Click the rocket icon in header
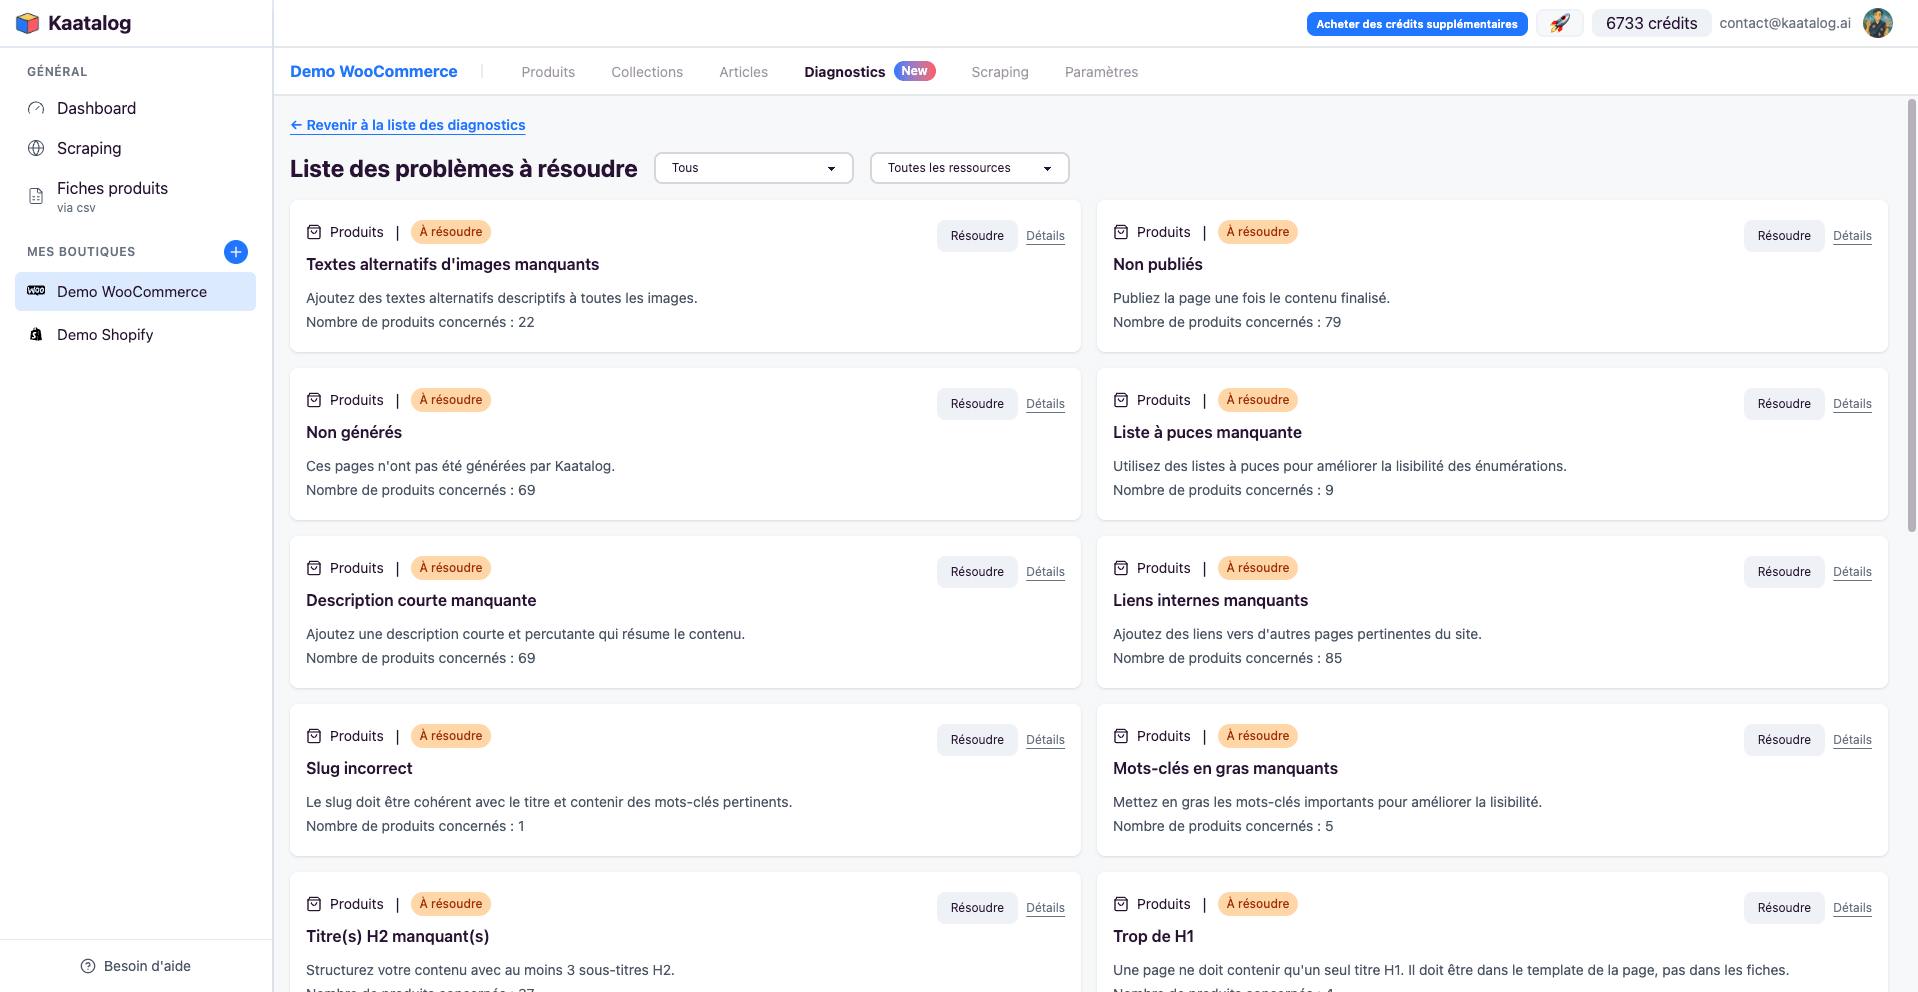This screenshot has width=1918, height=992. [x=1559, y=23]
